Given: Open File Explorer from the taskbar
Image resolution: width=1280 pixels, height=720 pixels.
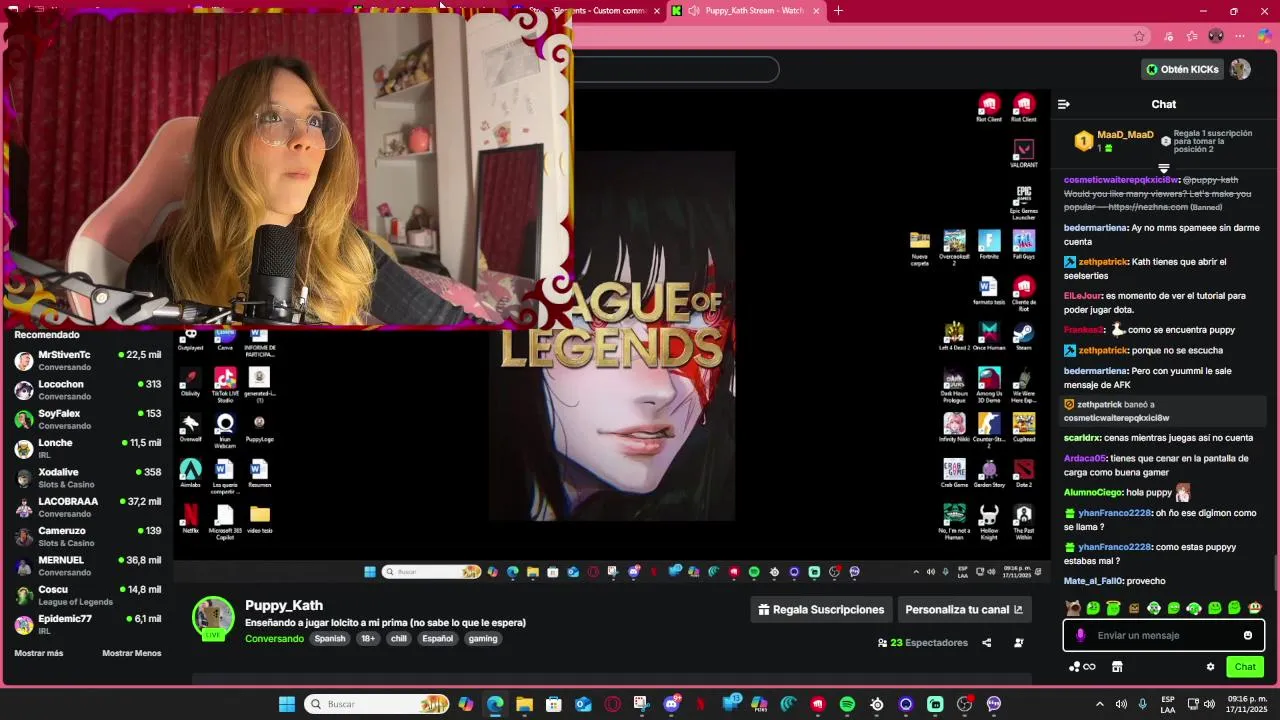Looking at the screenshot, I should tap(524, 704).
